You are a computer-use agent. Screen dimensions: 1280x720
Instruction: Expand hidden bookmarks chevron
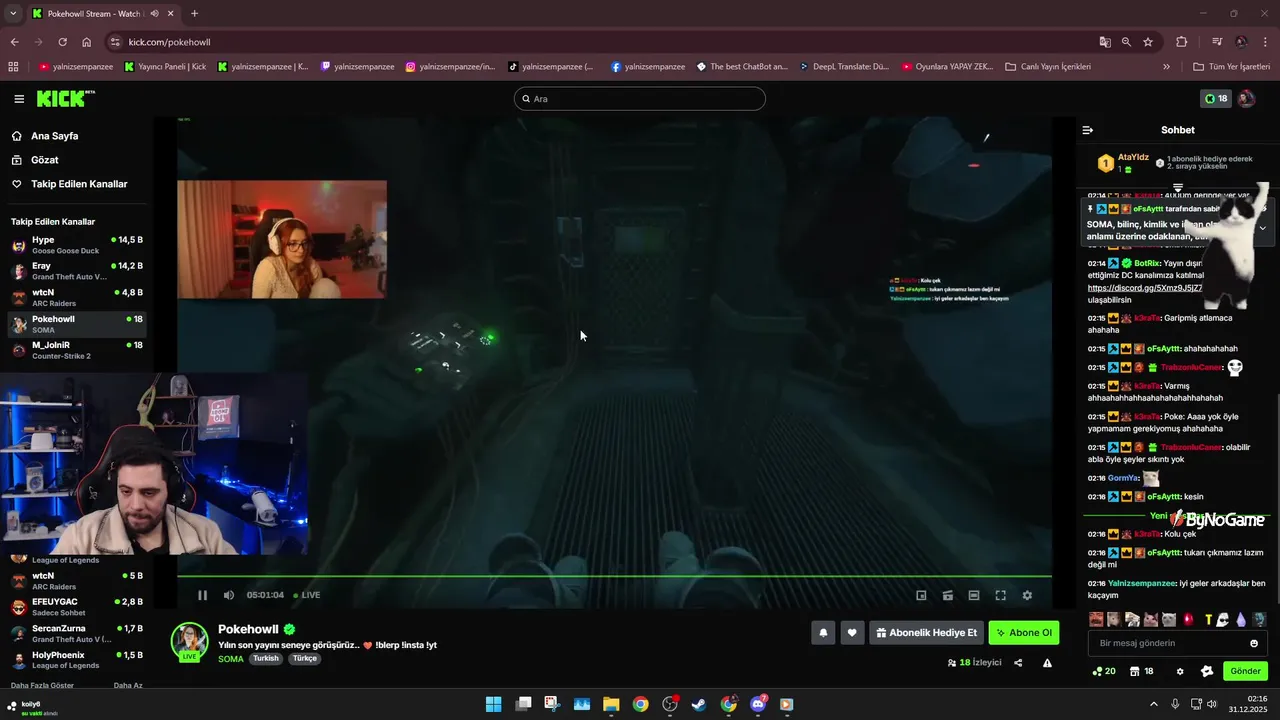click(1166, 67)
